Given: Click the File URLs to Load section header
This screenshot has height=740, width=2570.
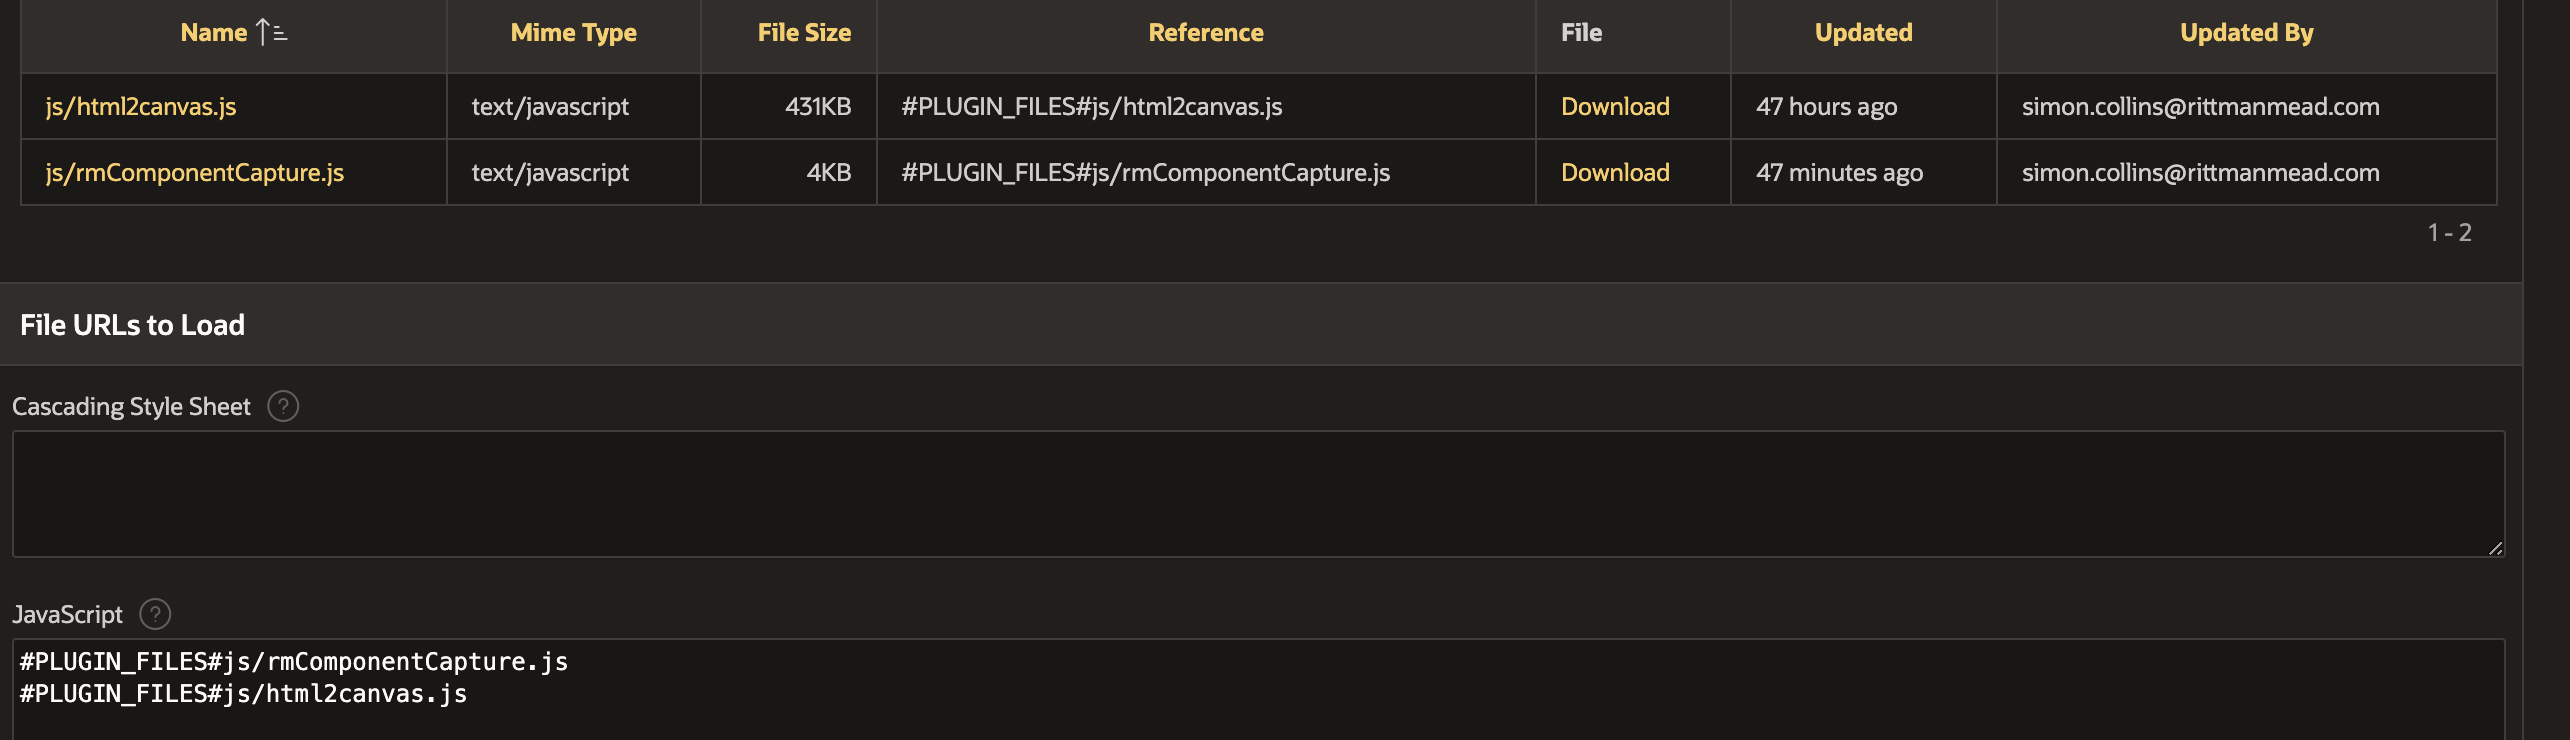Looking at the screenshot, I should (131, 324).
